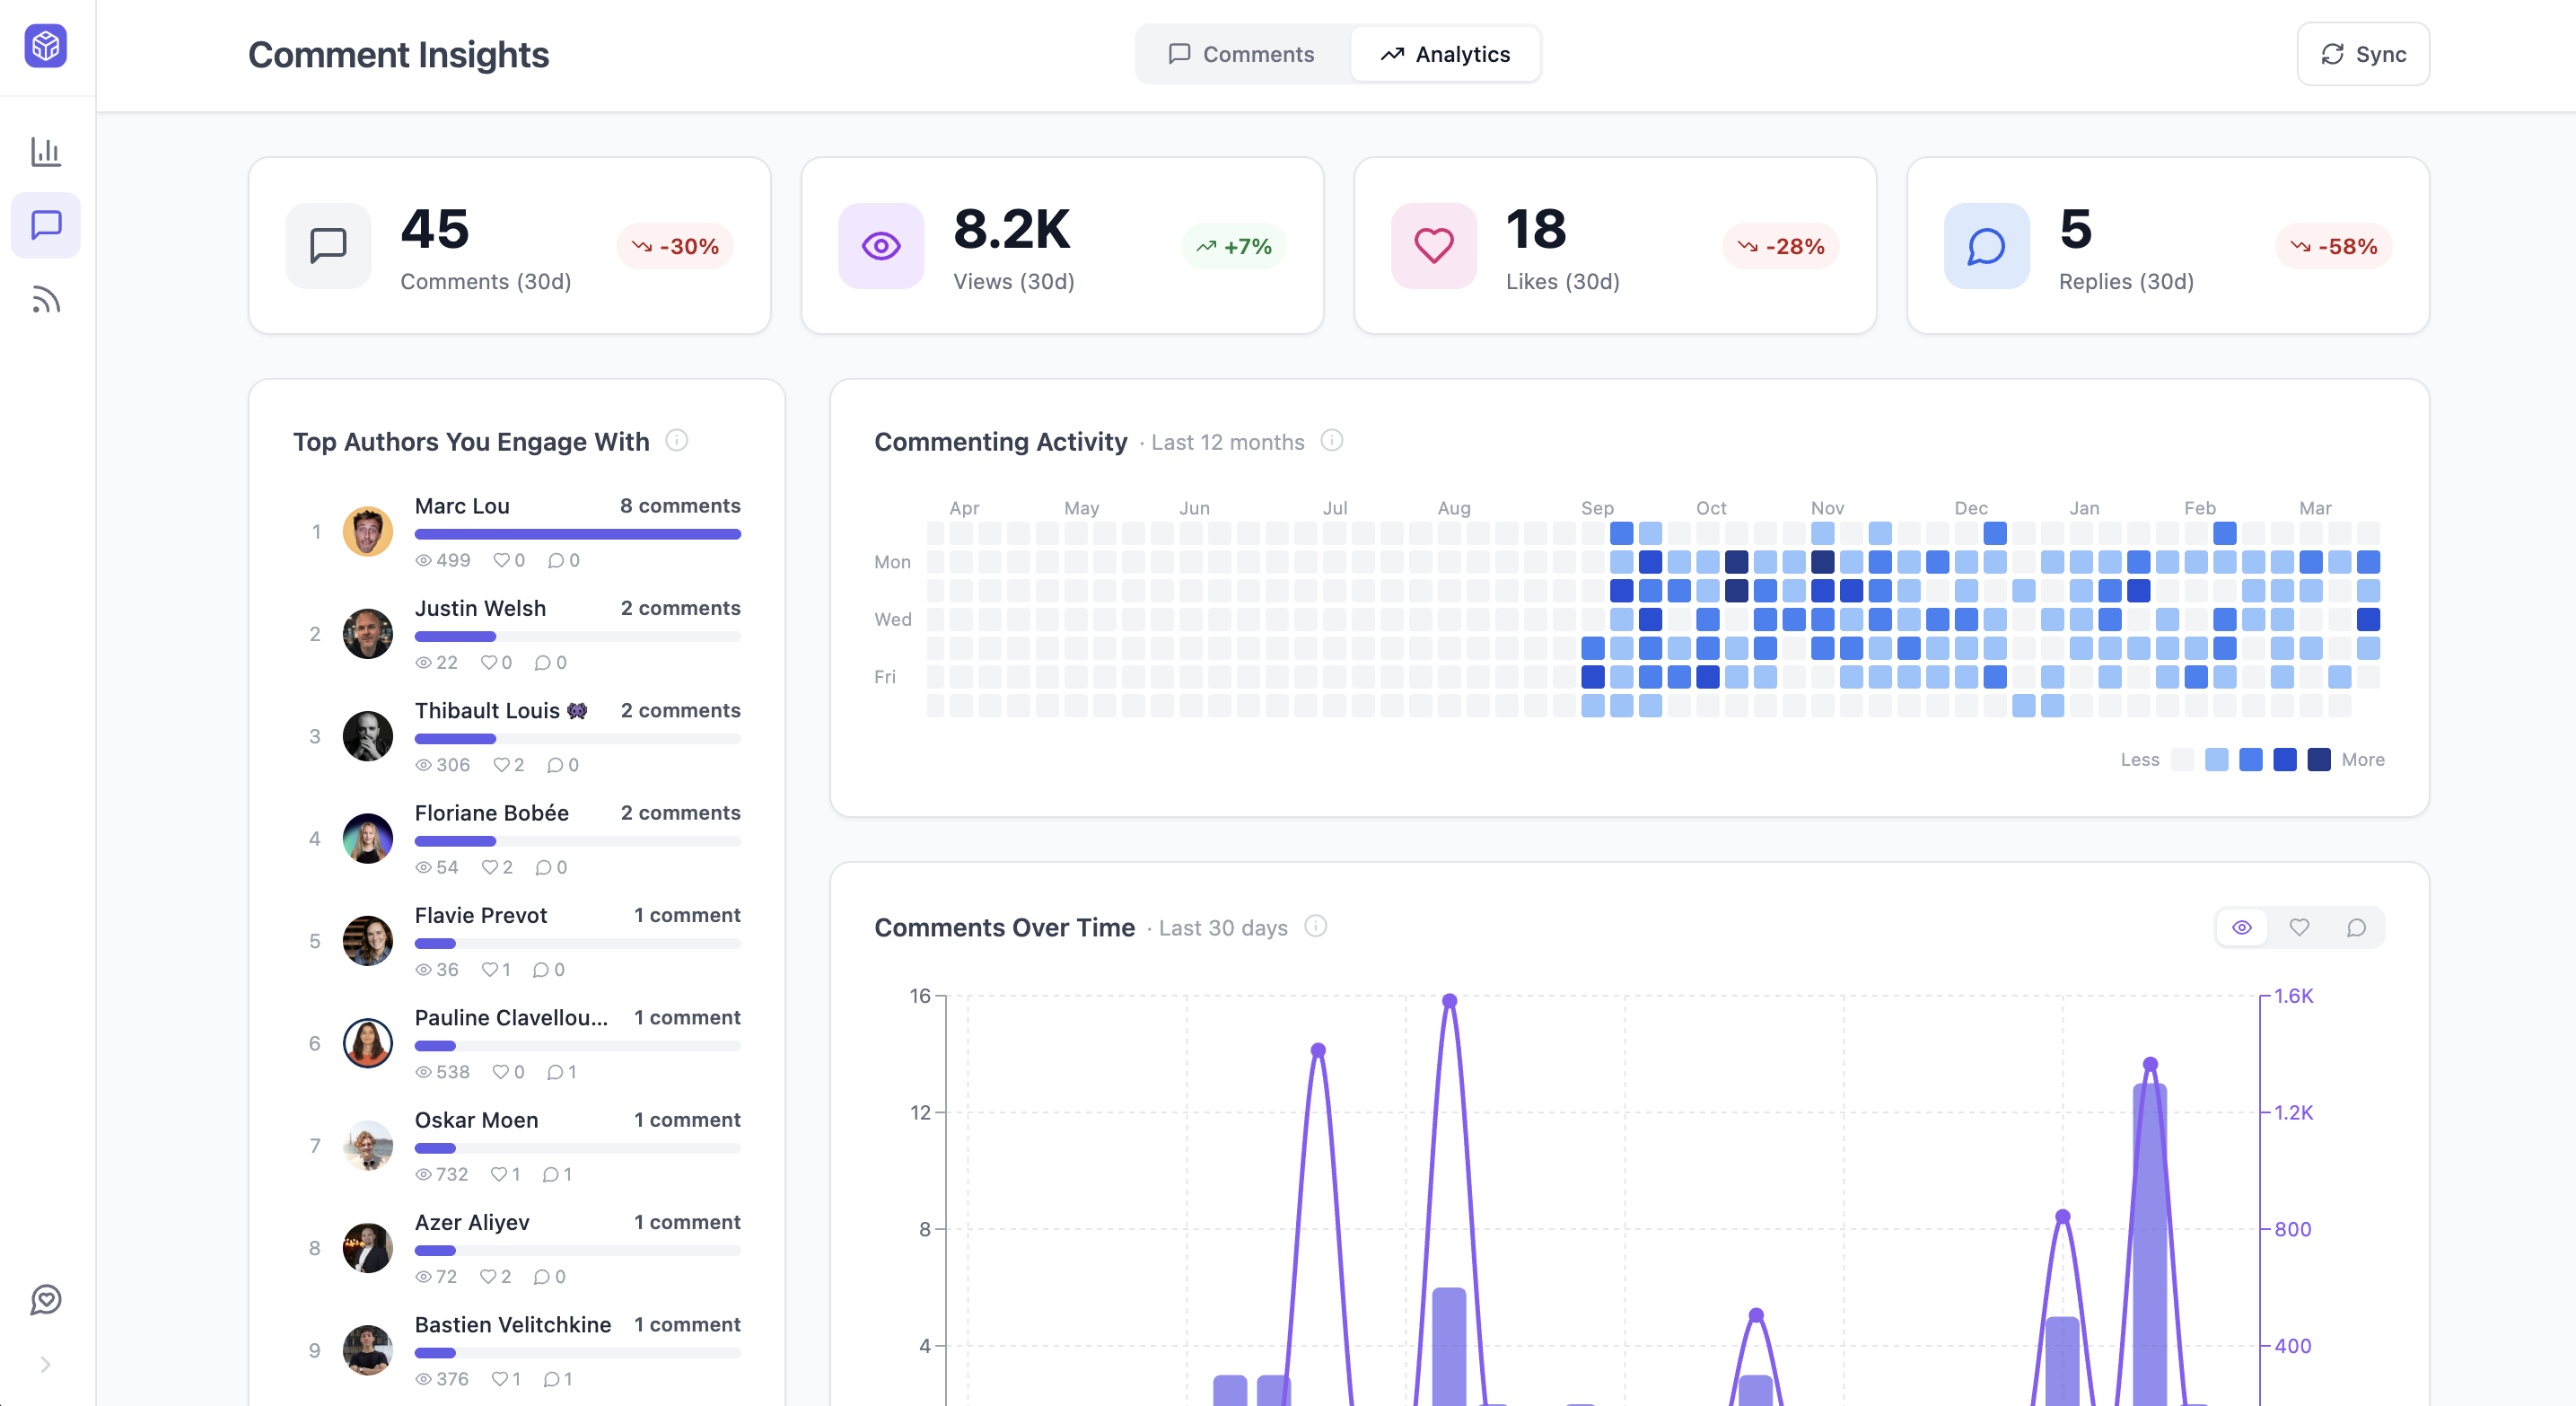Enable the likes heart toggle on Comments Over Time
Screen dimensions: 2576x1406
tap(2299, 927)
